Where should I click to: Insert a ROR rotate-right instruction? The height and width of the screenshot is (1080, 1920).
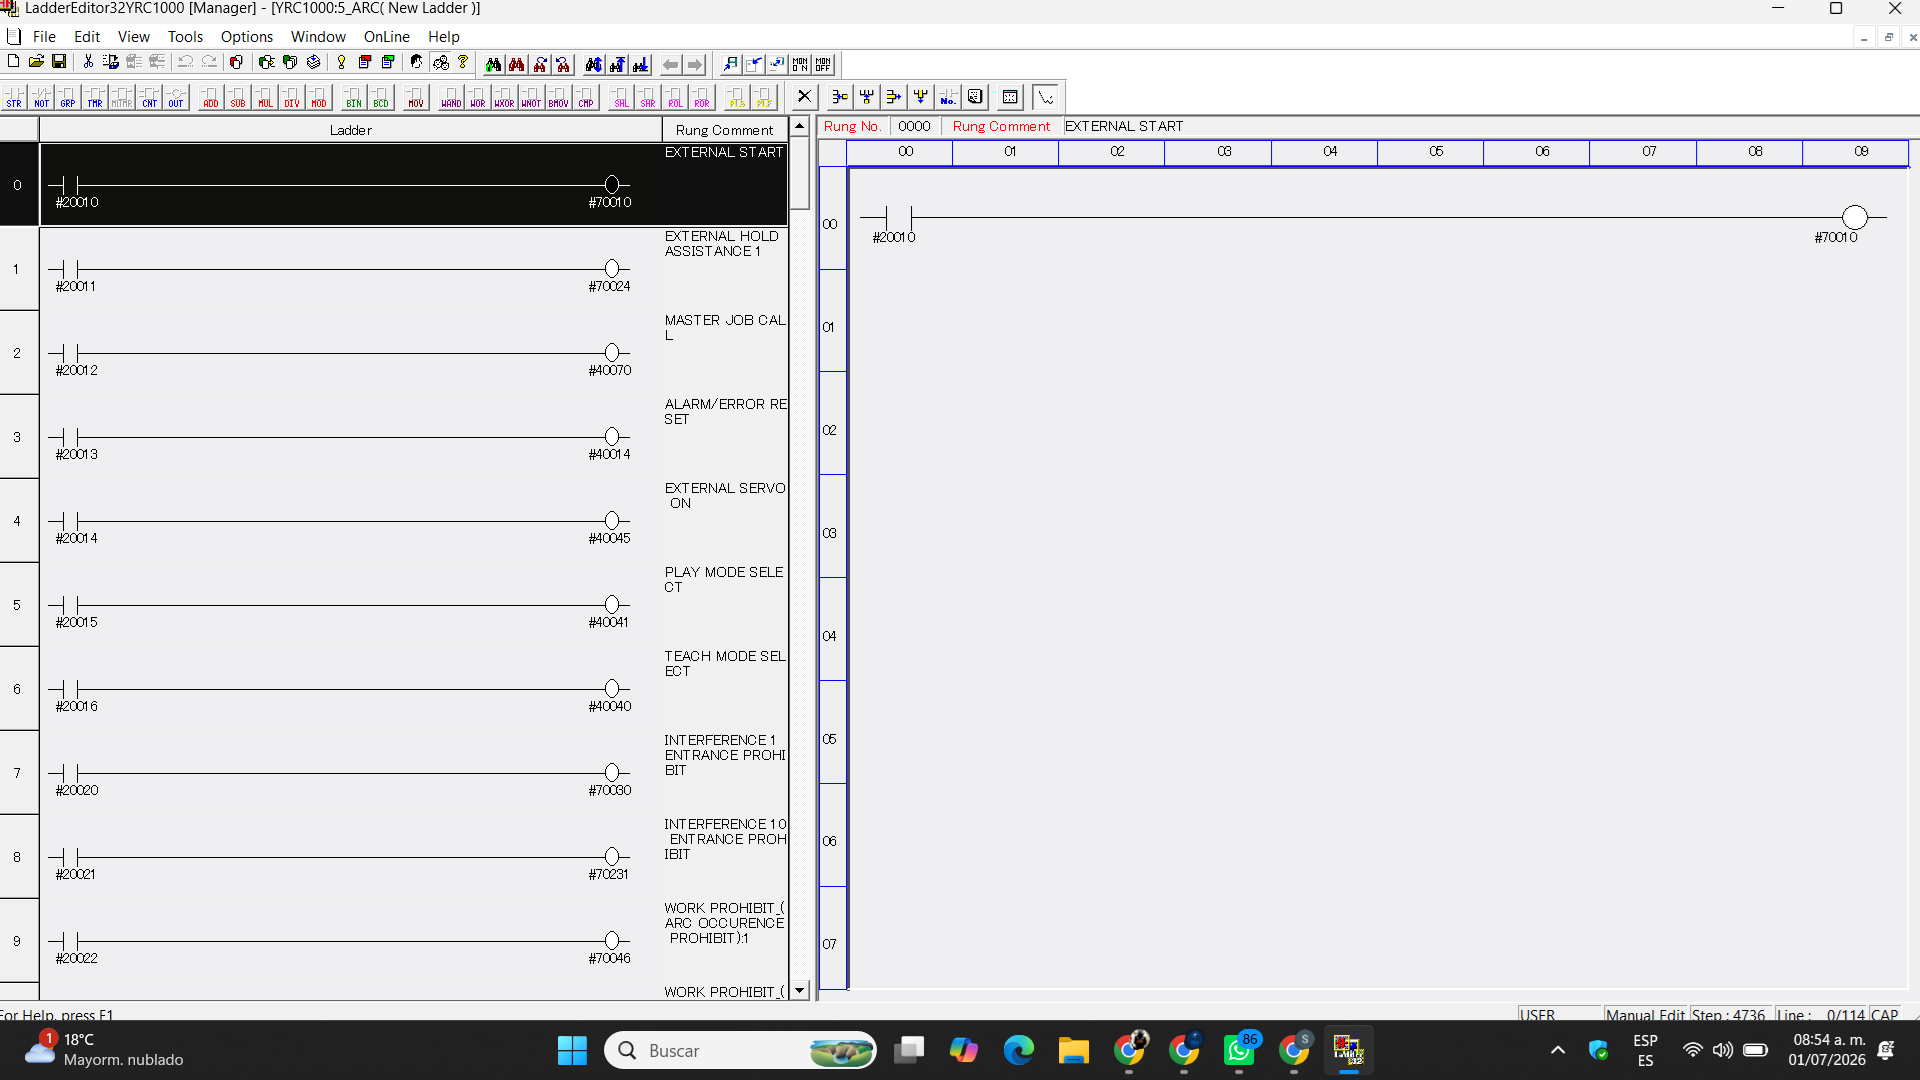[702, 97]
